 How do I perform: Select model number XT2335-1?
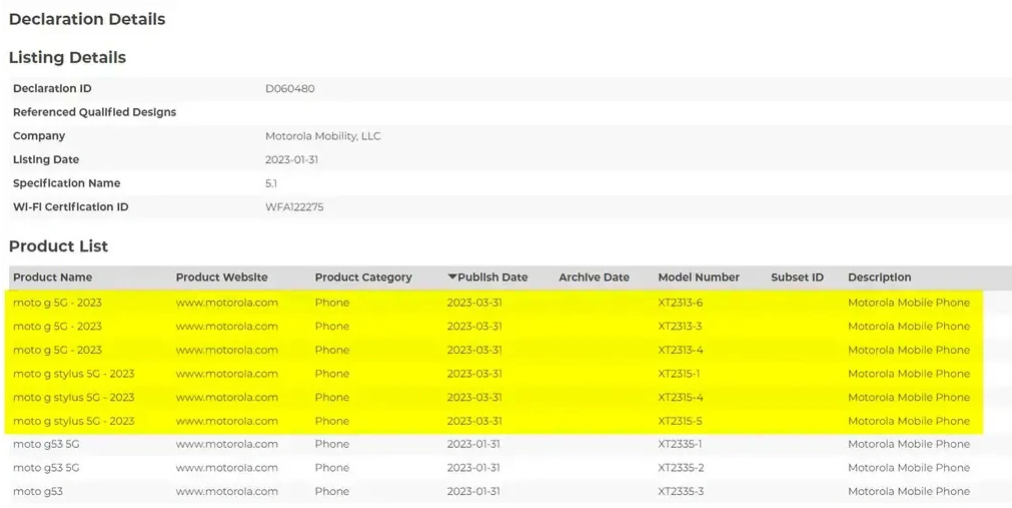coord(680,444)
